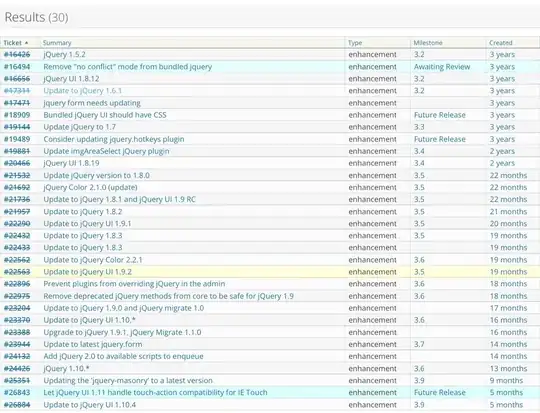
Task: Open ticket #25351
Action: (x=17, y=381)
